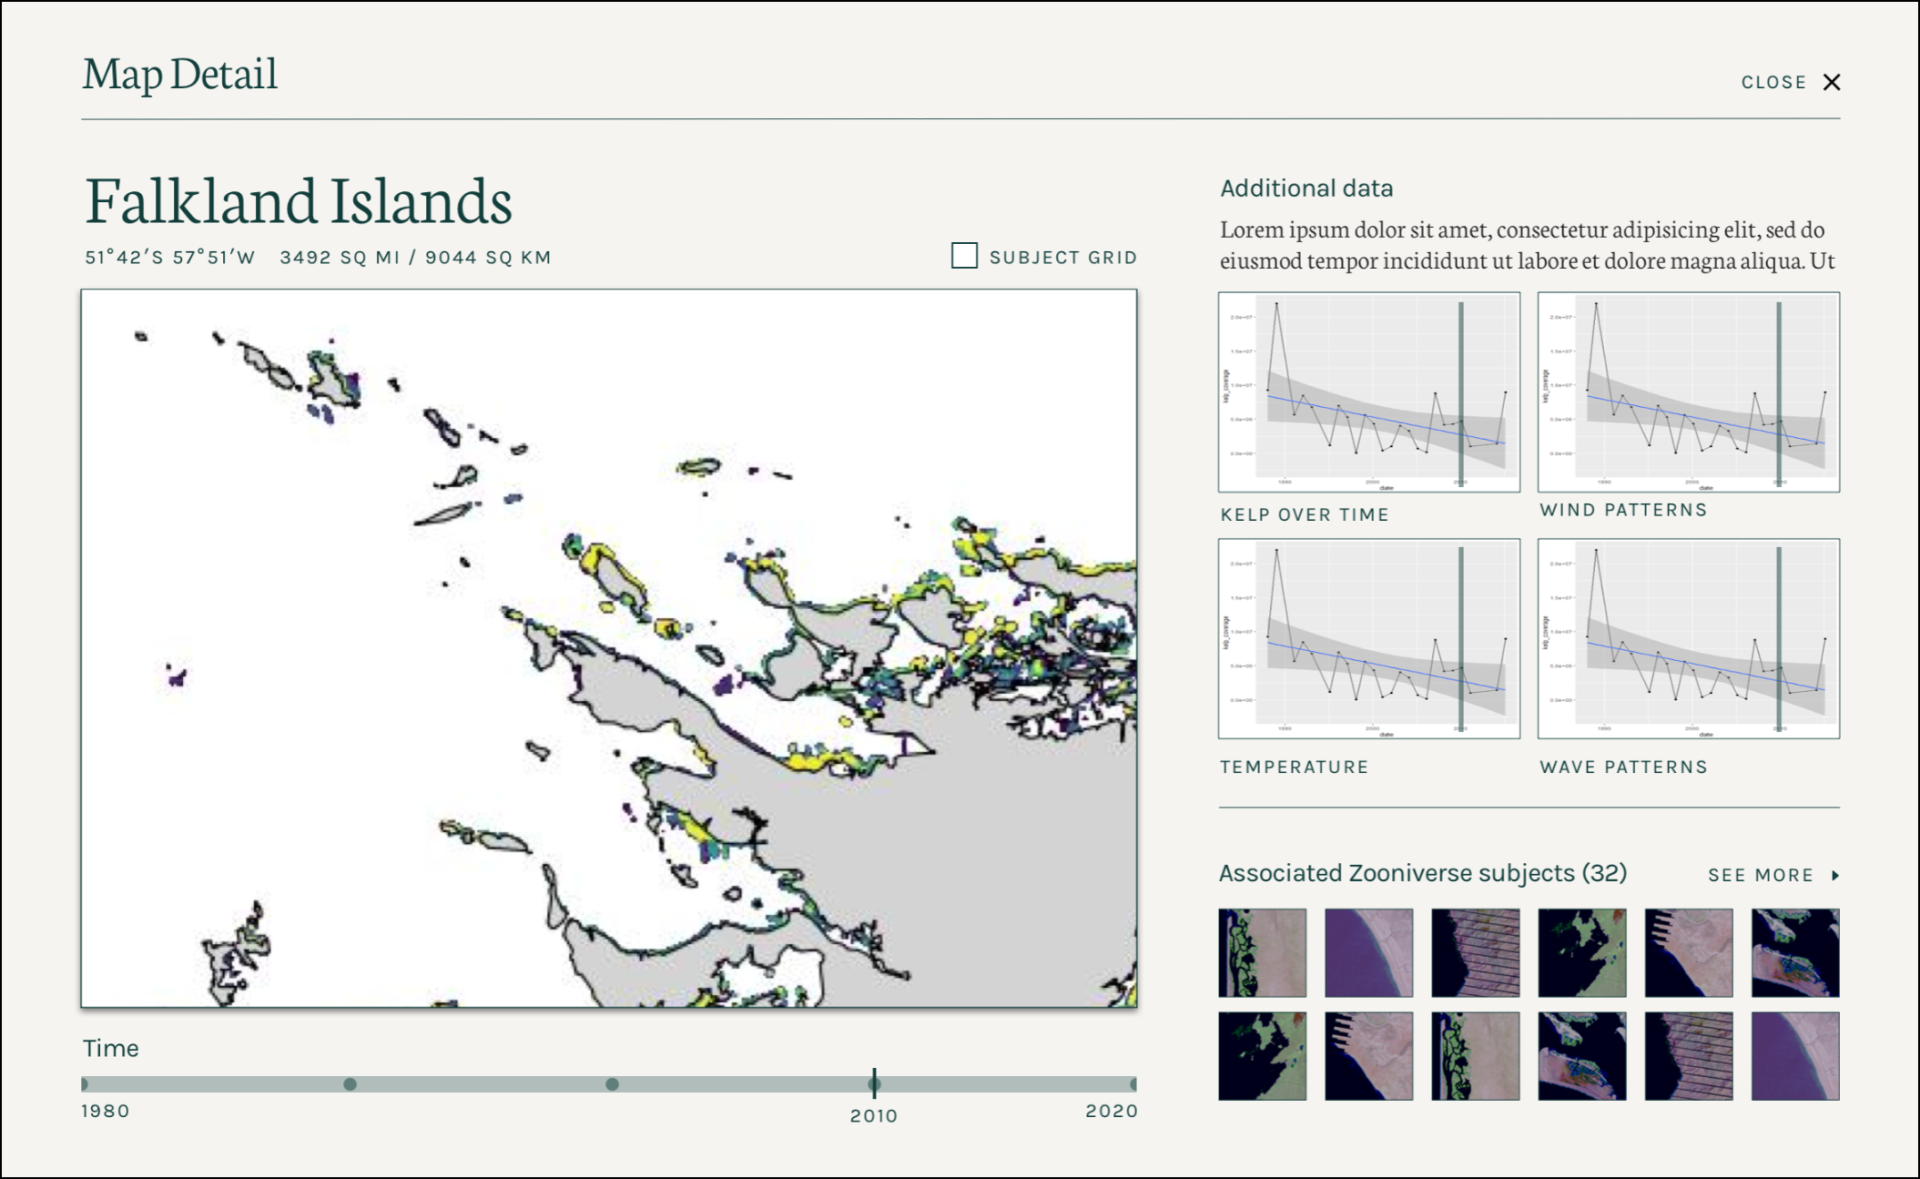Screen dimensions: 1920x1179
Task: Open the Wave Patterns chart
Action: coord(1688,639)
